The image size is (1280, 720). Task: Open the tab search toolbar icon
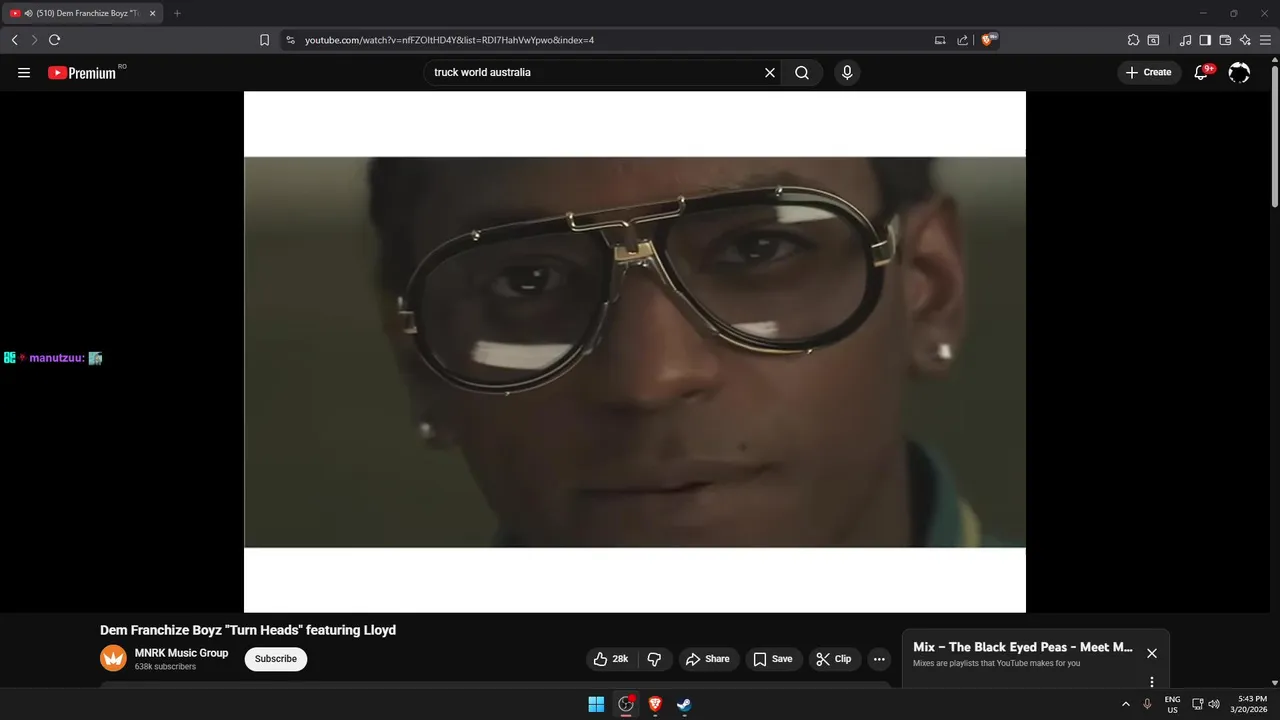coord(1153,40)
